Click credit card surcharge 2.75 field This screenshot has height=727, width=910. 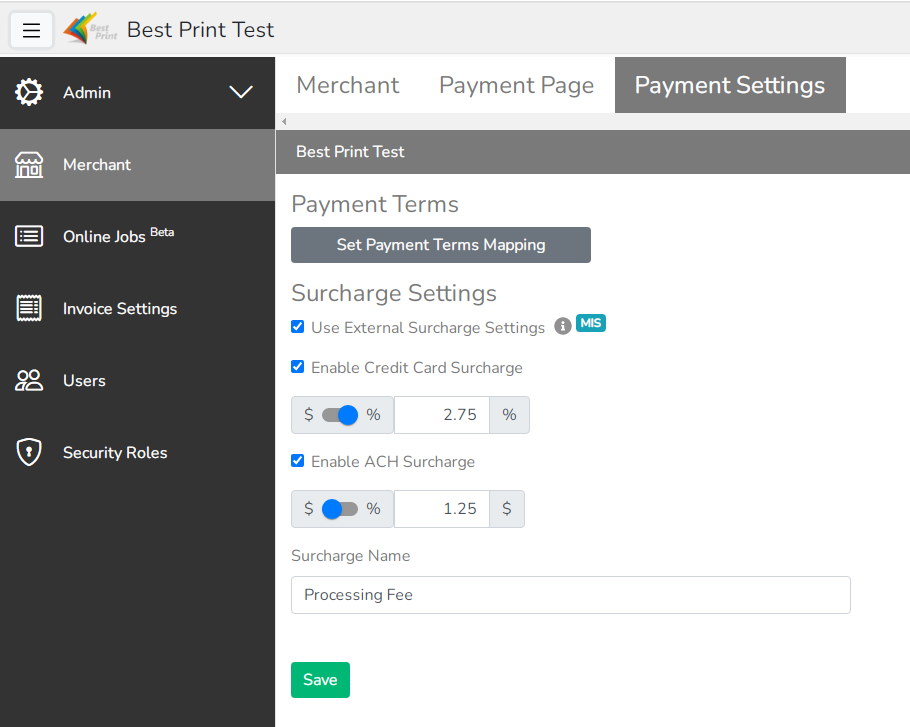[442, 415]
